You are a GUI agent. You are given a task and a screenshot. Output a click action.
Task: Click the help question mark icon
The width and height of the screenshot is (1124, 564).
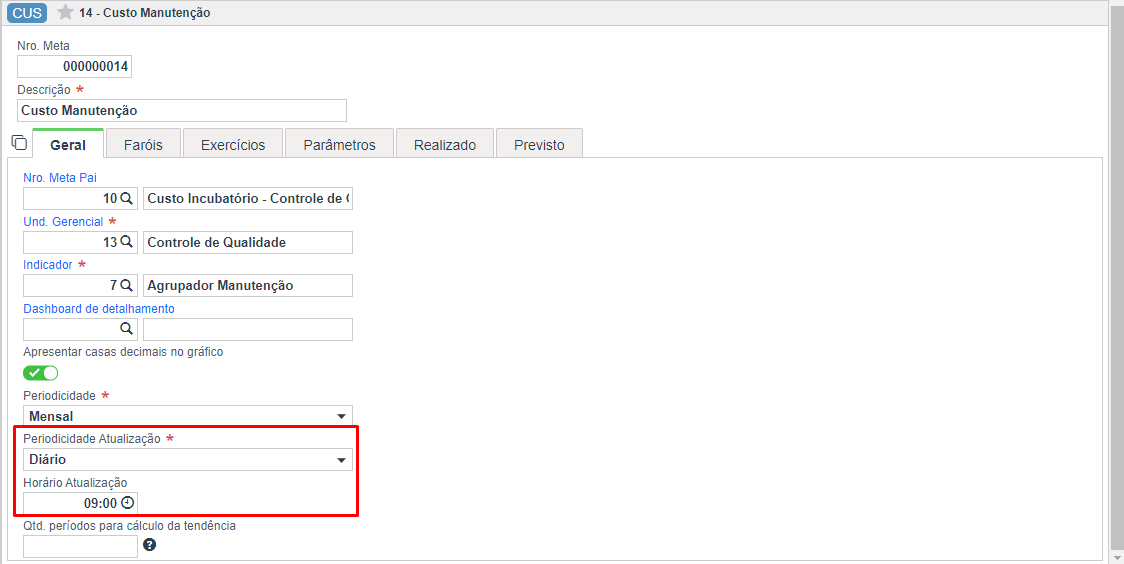click(x=150, y=545)
